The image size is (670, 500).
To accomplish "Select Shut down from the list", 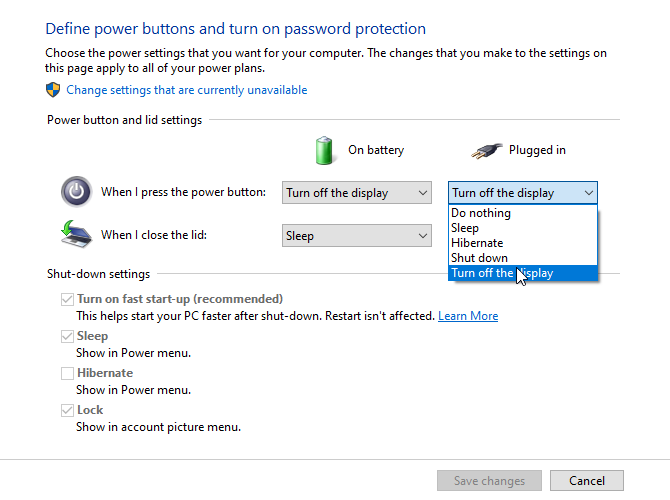I will pos(479,258).
